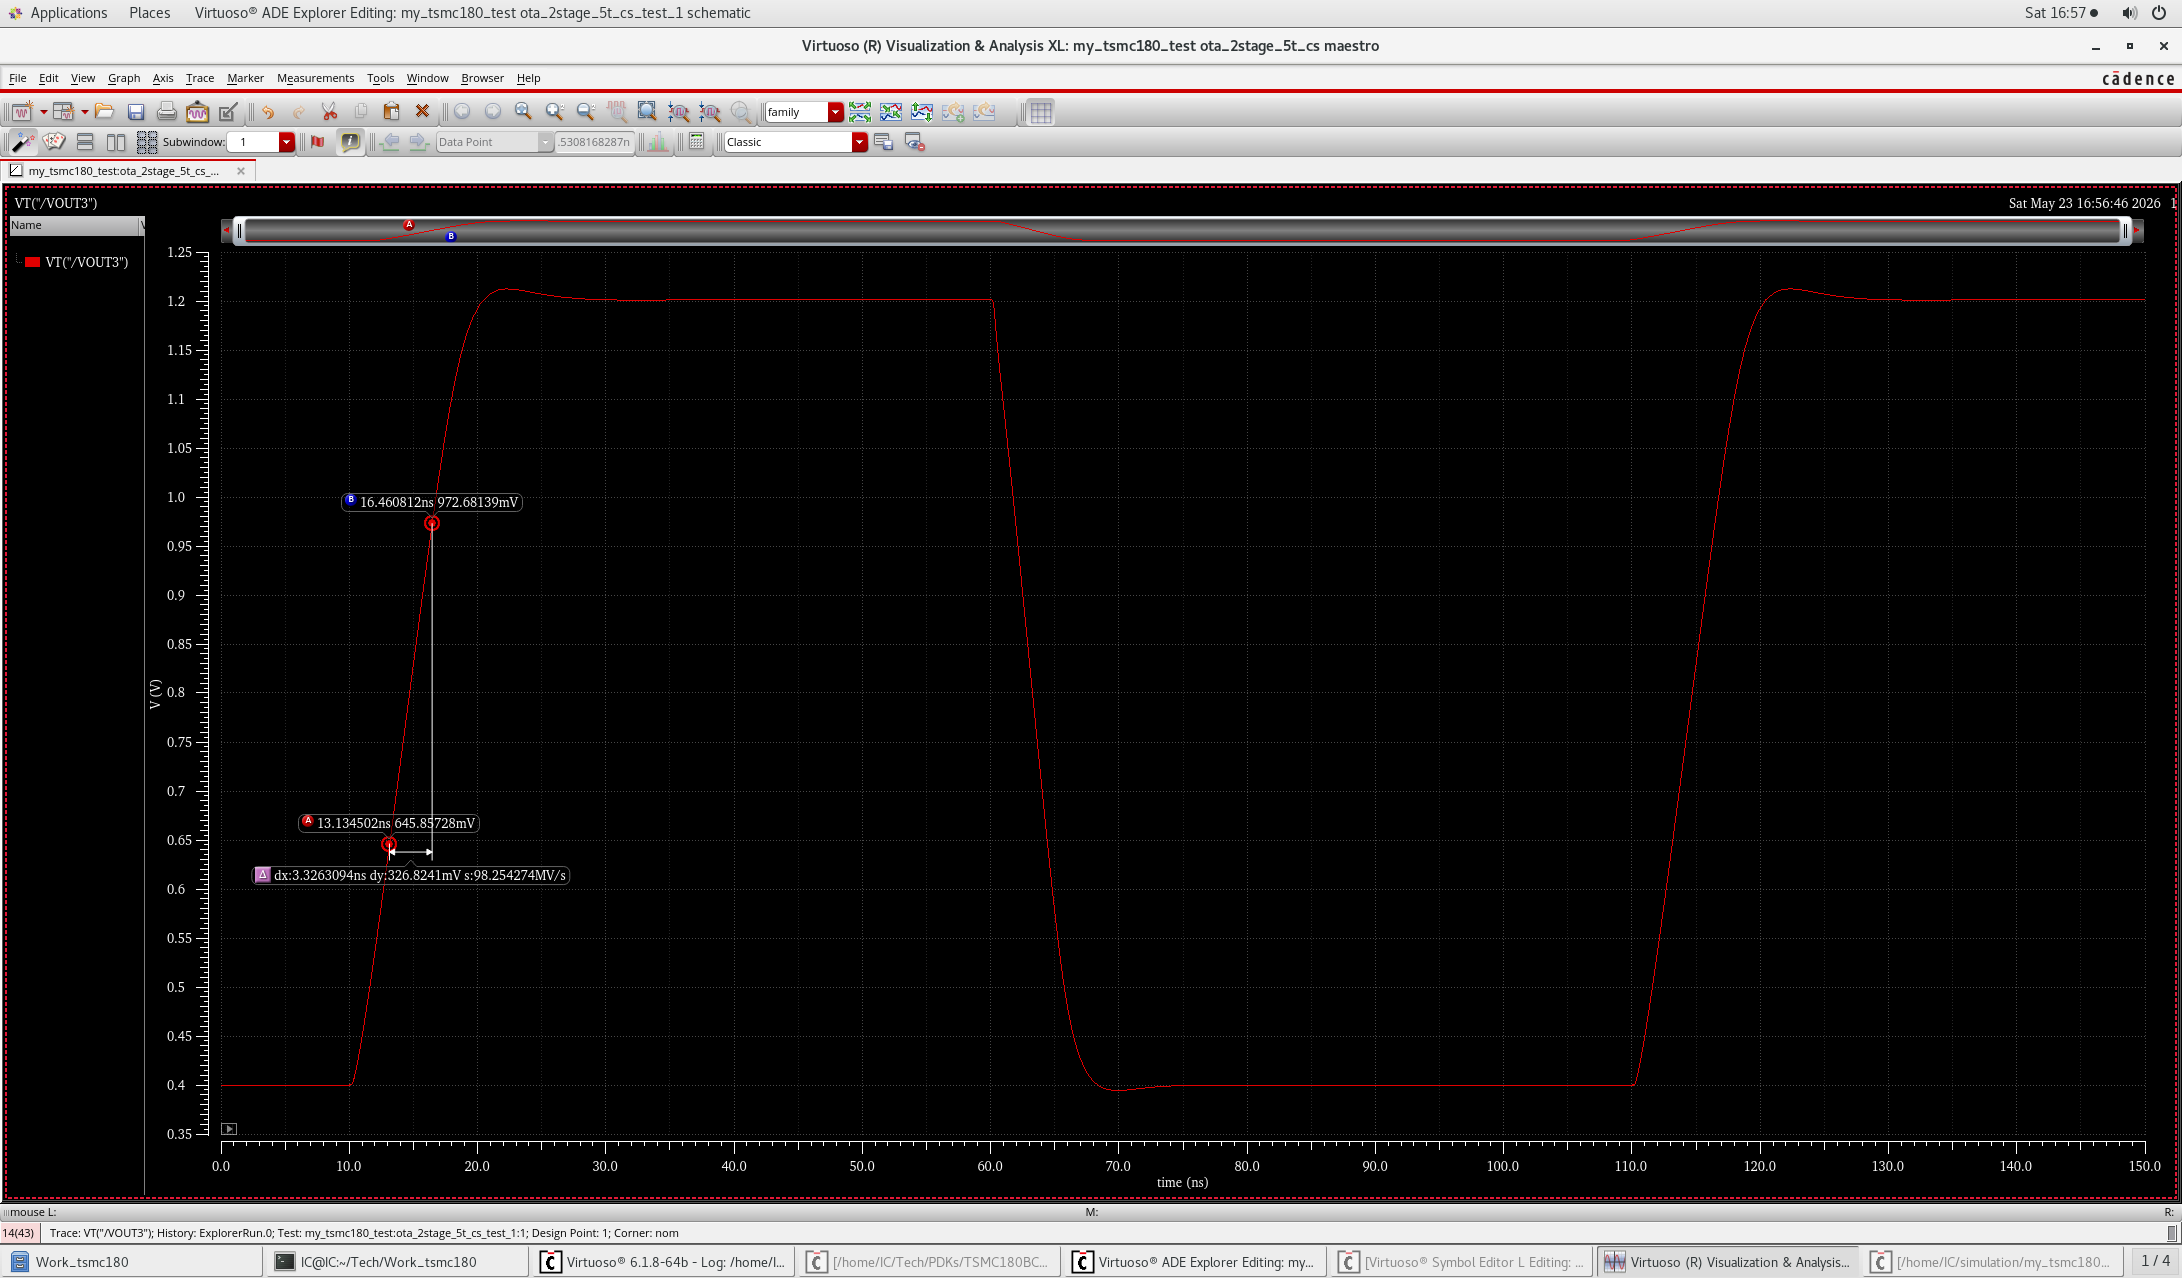2182x1278 pixels.
Task: Click the Undo arrow icon
Action: click(x=268, y=112)
